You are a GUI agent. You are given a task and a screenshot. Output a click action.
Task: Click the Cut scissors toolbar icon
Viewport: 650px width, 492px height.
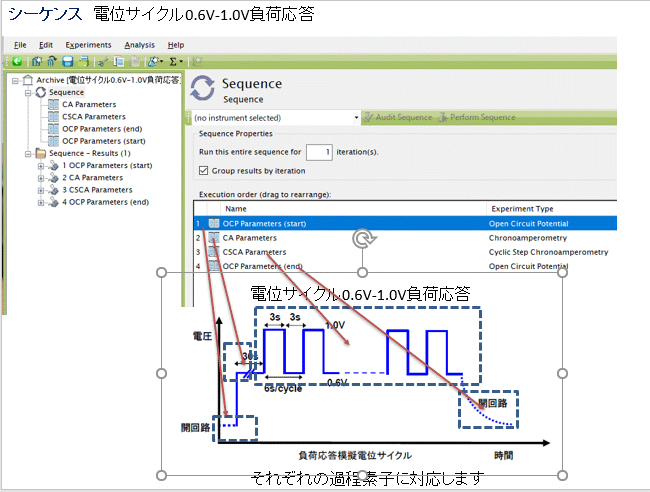pos(103,62)
